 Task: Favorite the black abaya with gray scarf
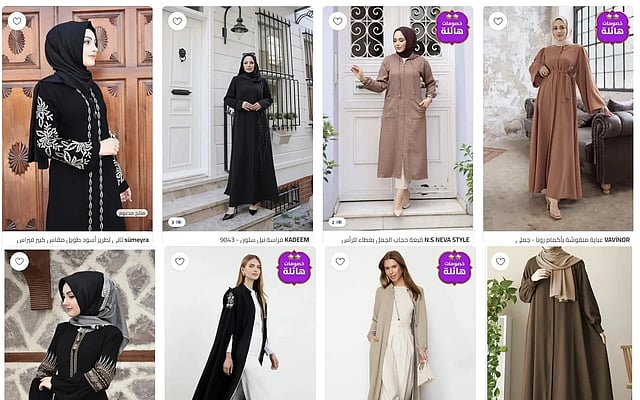click(x=20, y=261)
